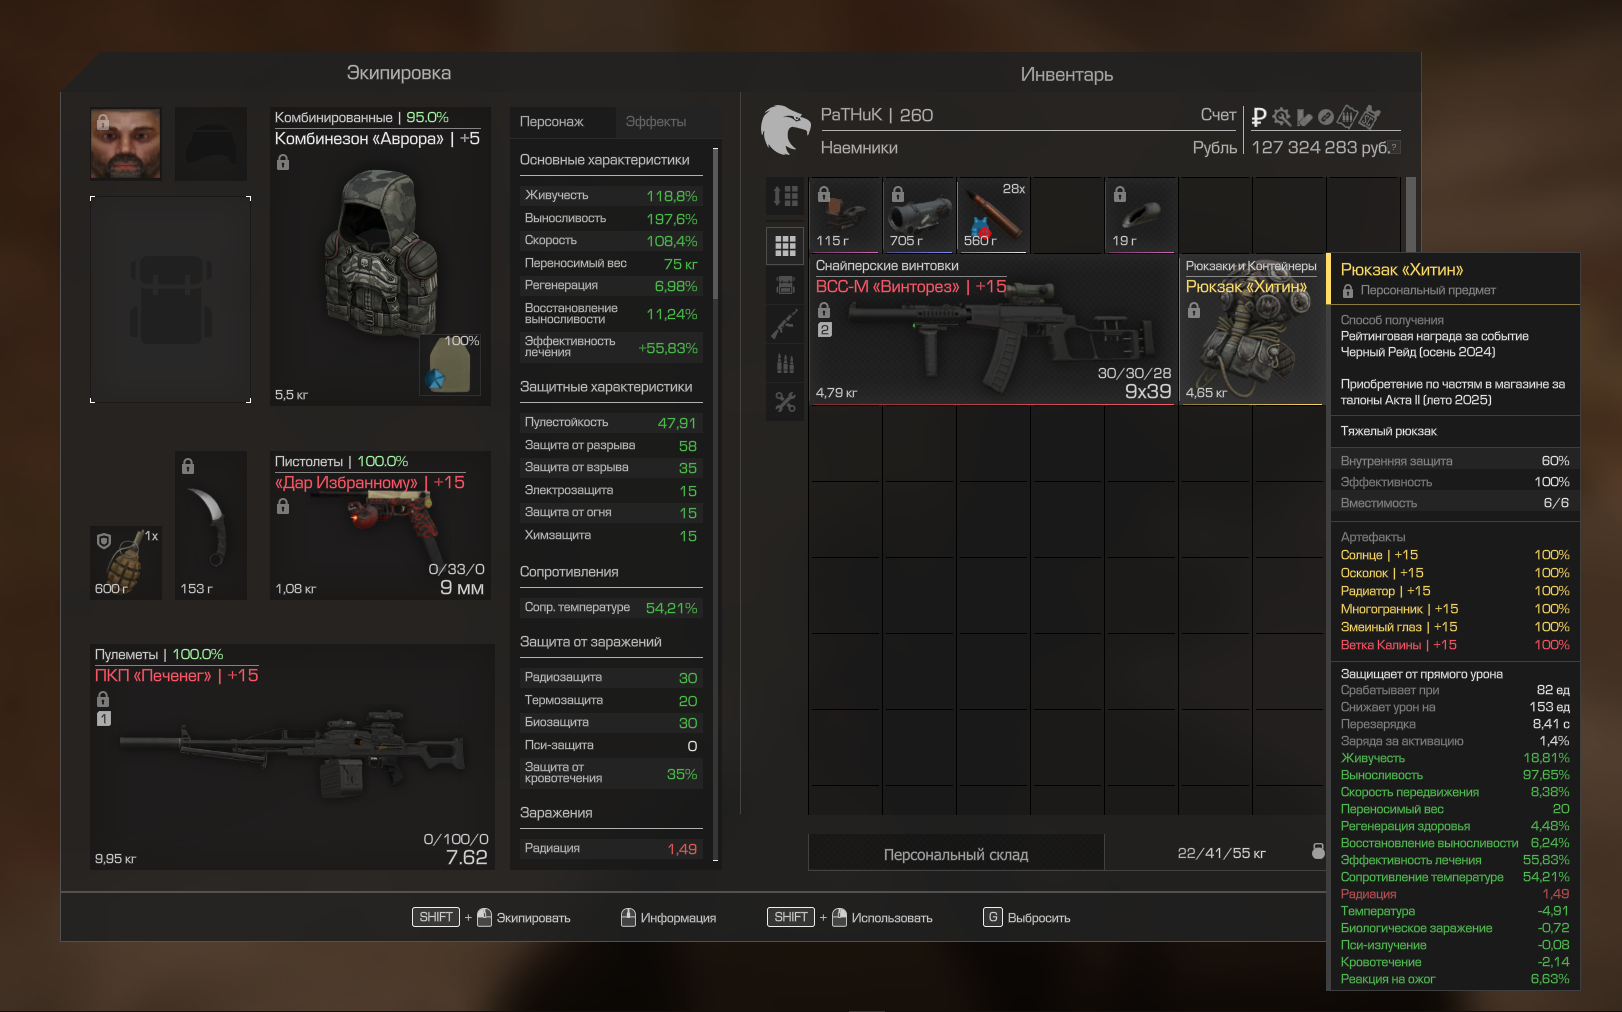Select the round coin currency icon
Screen dimensions: 1622x1012
coord(1326,117)
